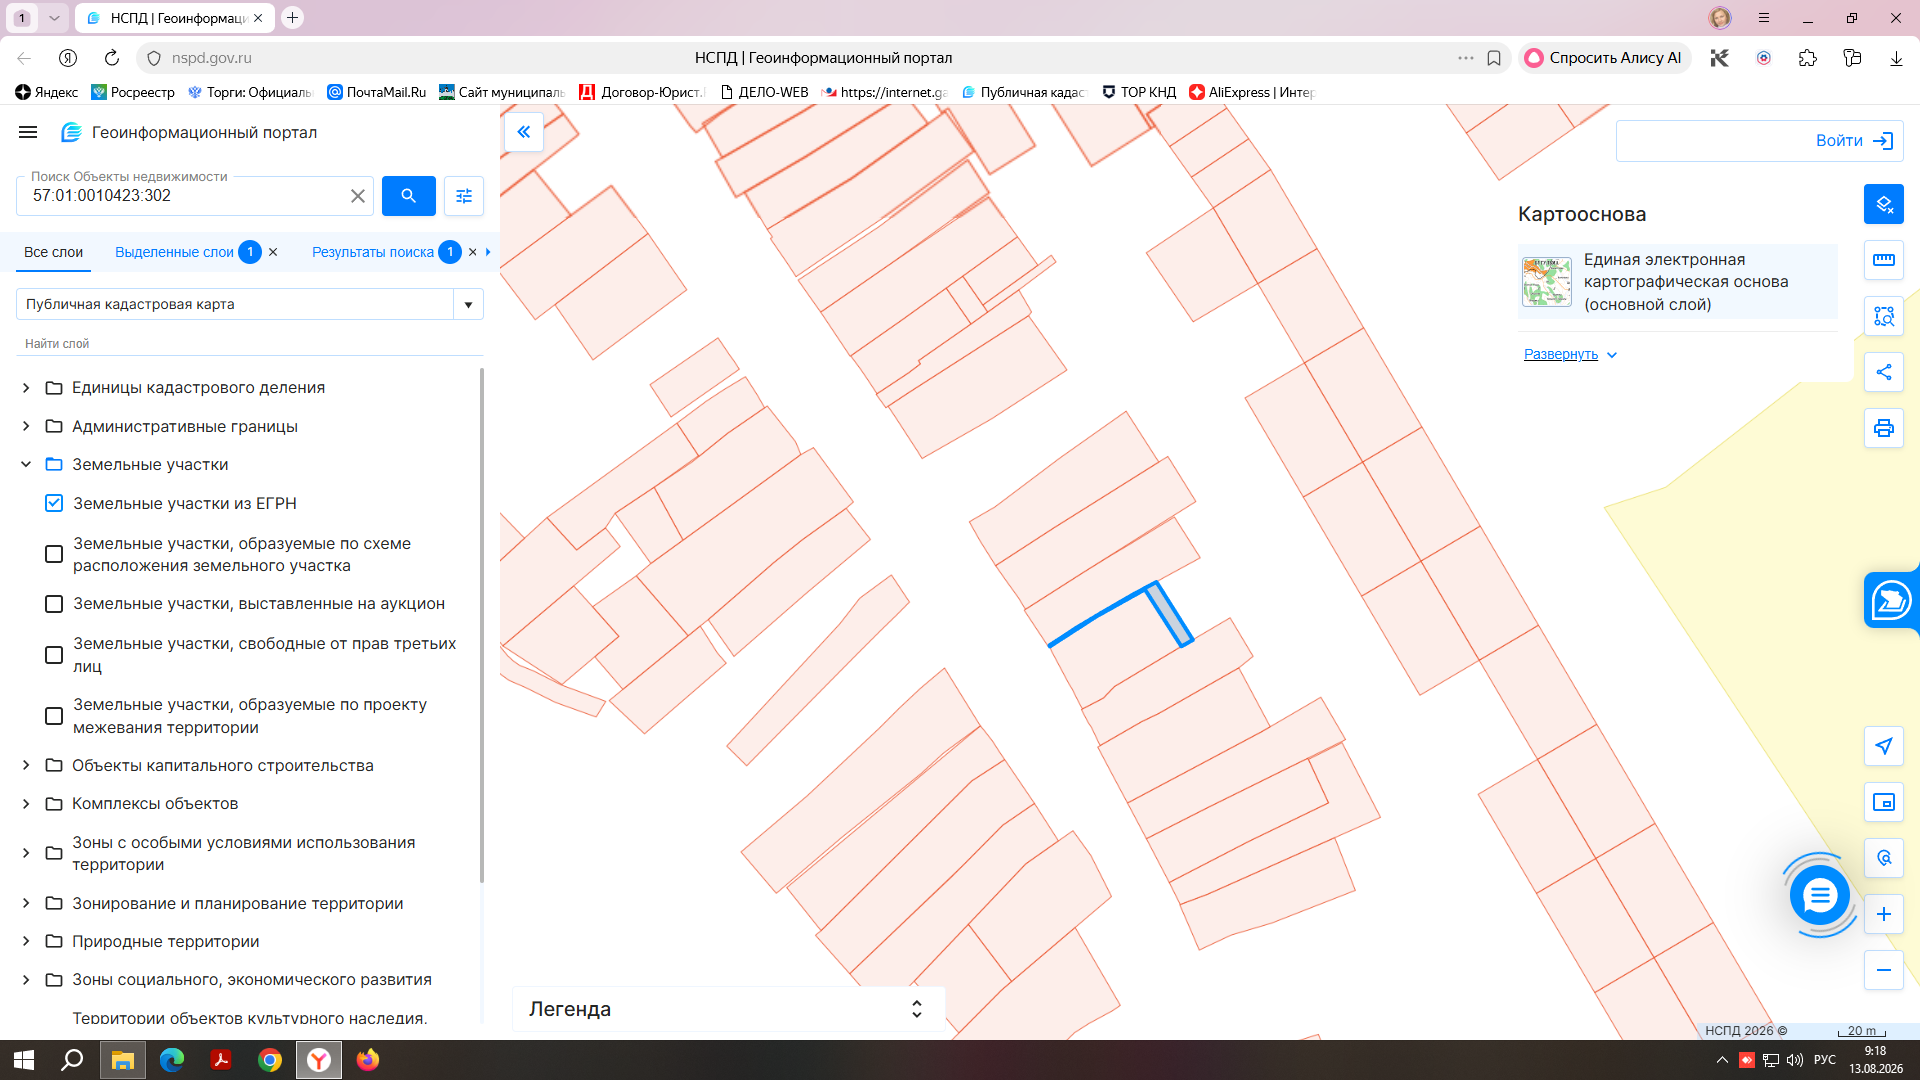Open Windows Start menu

click(x=24, y=1060)
